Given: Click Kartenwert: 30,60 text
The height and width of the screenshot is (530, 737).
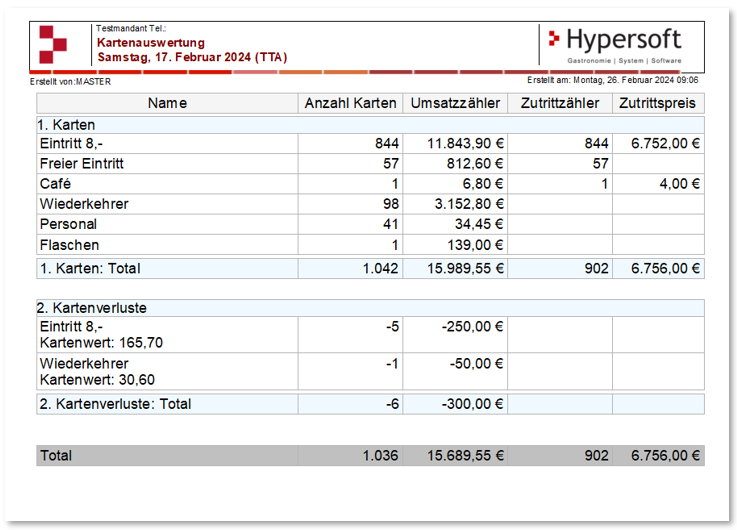Looking at the screenshot, I should [x=97, y=380].
